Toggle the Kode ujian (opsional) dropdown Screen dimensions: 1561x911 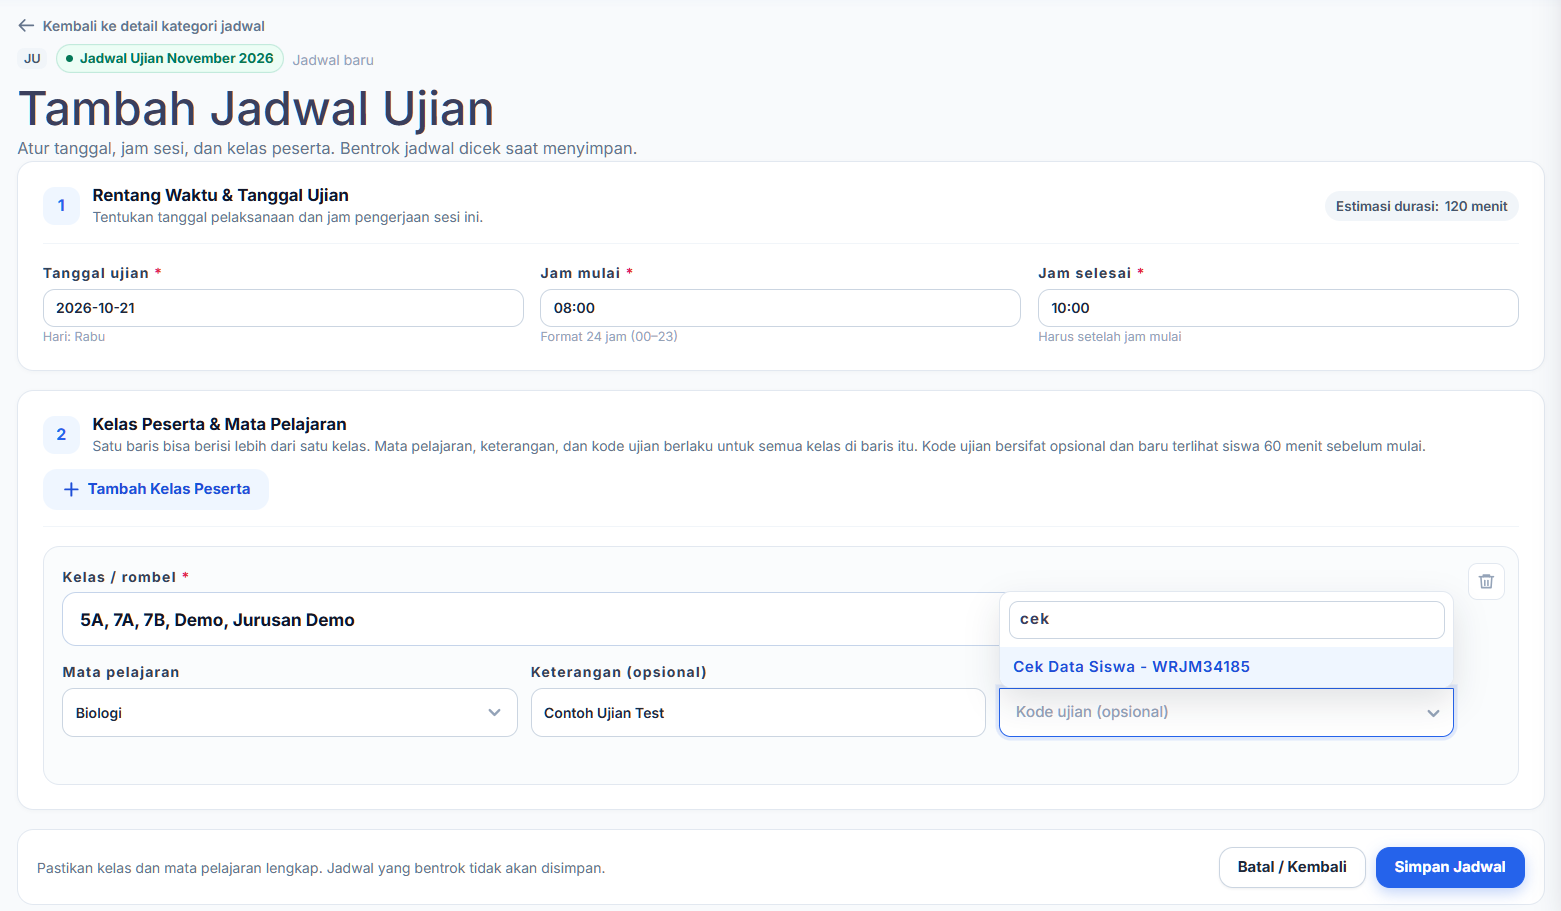pos(1226,712)
